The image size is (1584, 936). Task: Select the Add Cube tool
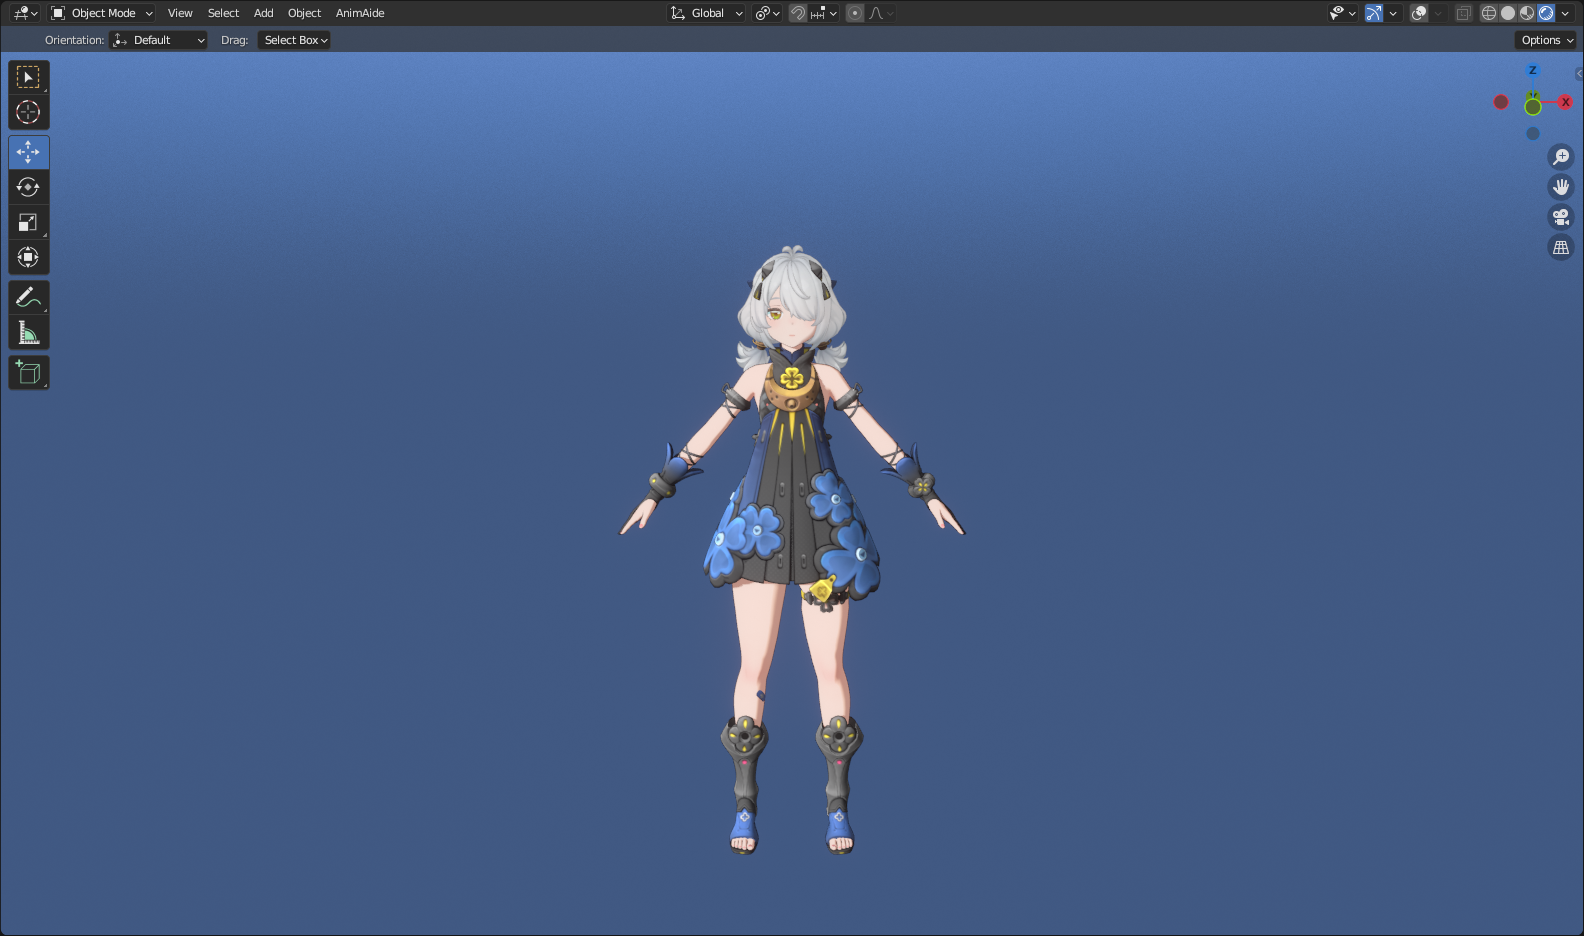[28, 373]
